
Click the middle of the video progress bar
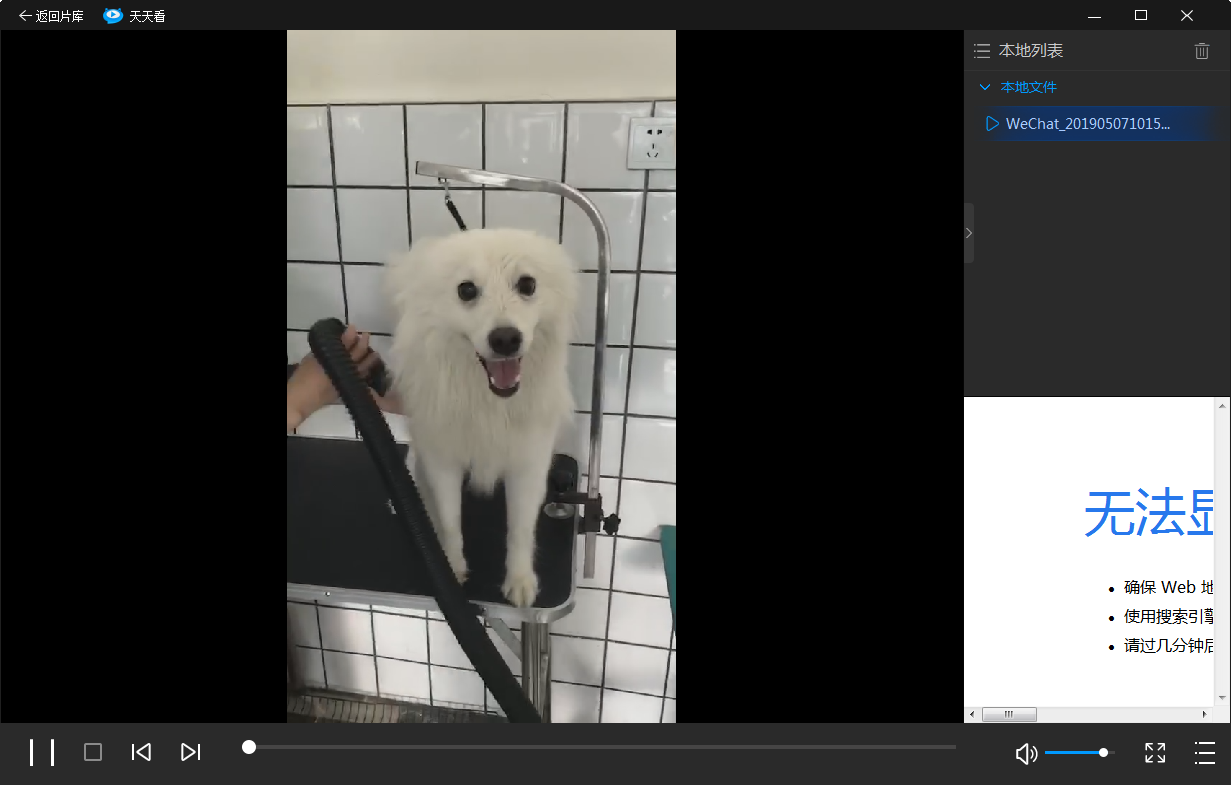[x=600, y=747]
